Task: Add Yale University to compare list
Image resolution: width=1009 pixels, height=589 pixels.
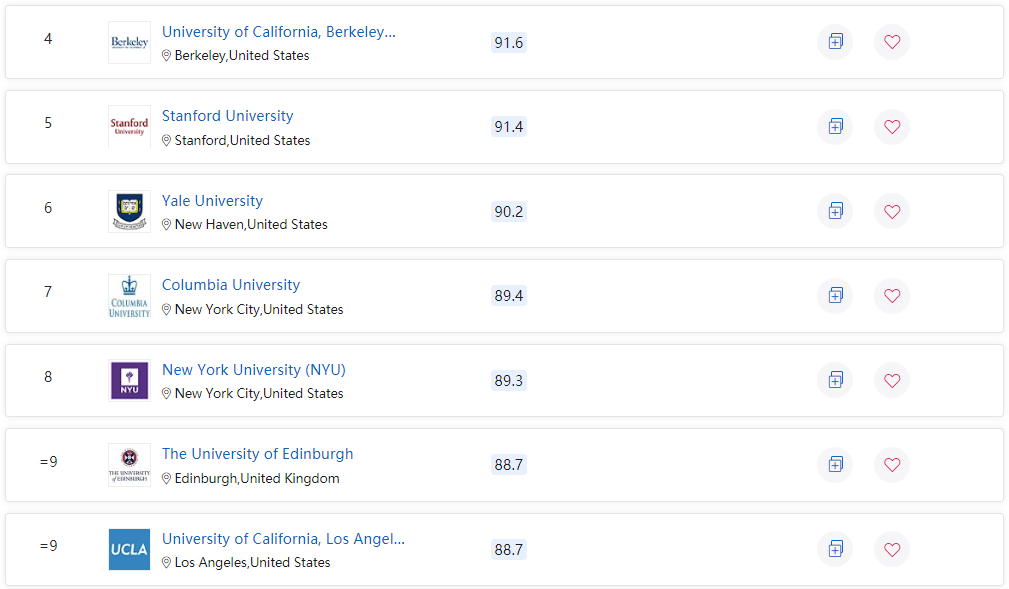Action: click(835, 211)
